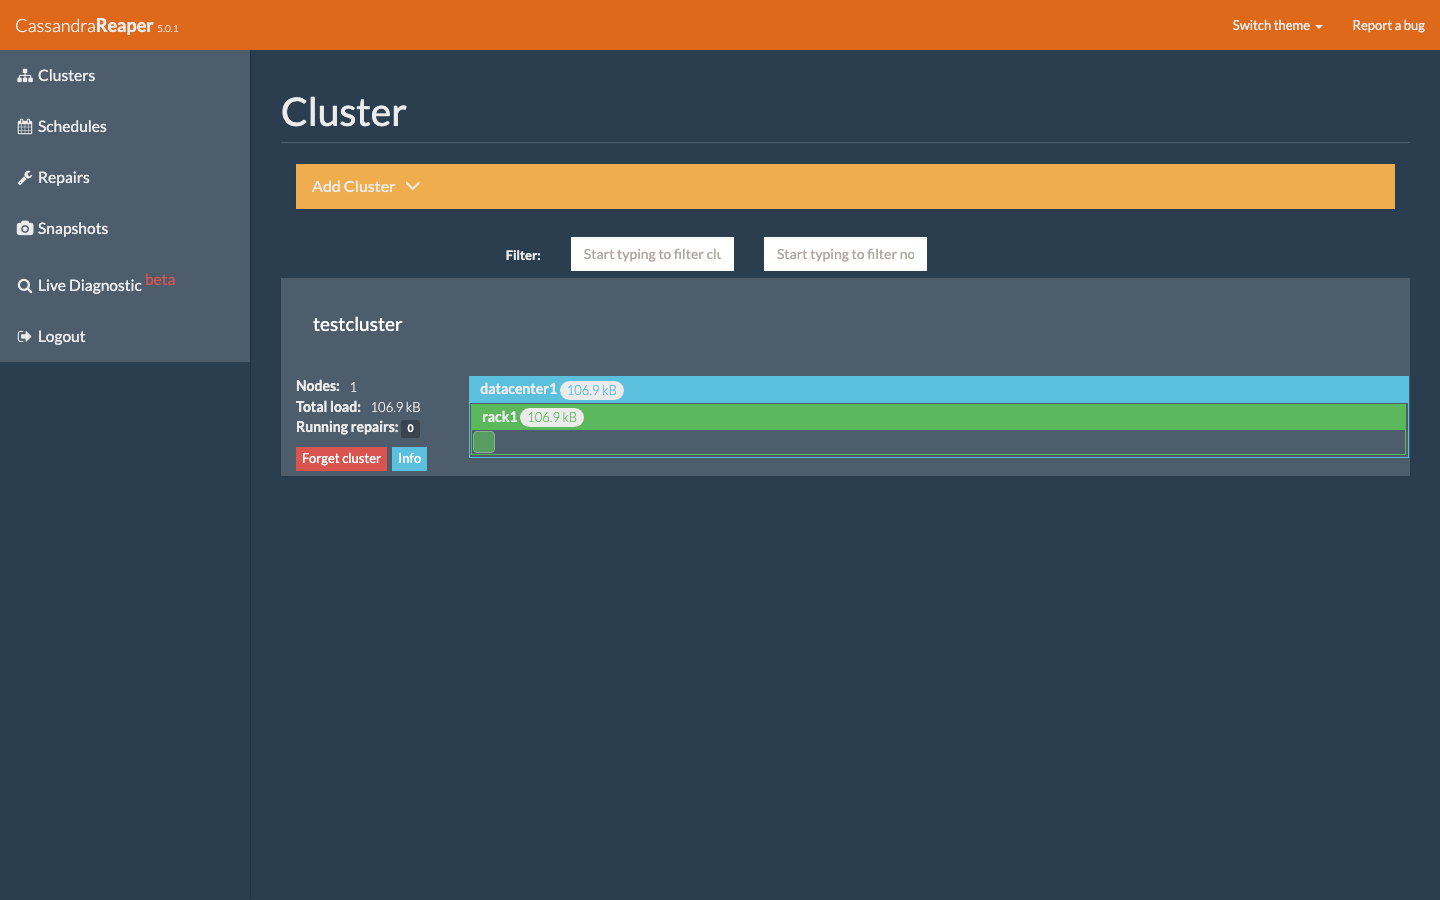The image size is (1440, 900).
Task: Click the datacenter1 106.9 kB load badge
Action: coord(592,390)
